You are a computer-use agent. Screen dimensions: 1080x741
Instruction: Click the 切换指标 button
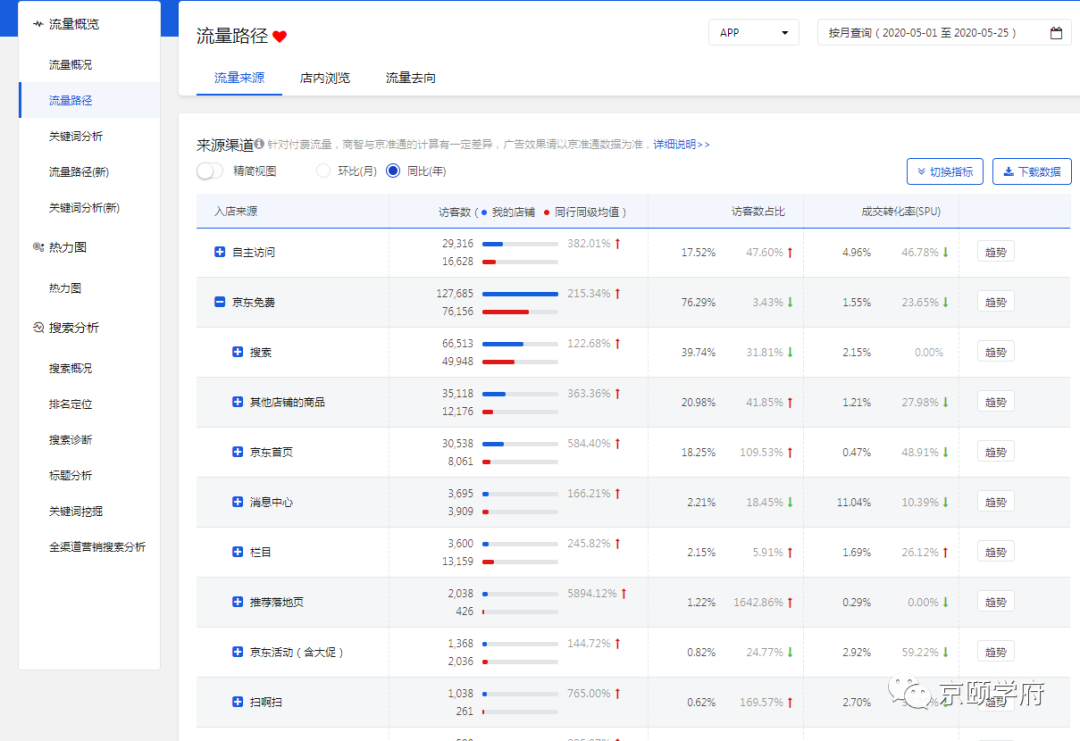[x=945, y=171]
